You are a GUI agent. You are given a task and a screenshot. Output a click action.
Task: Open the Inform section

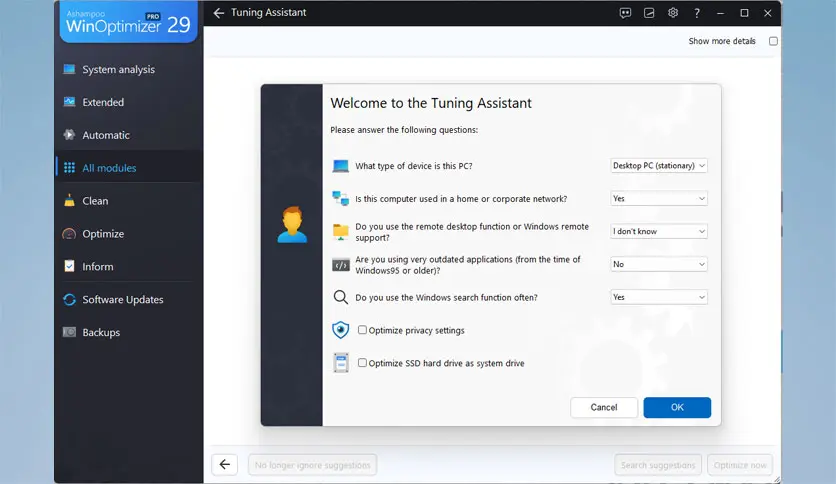[x=129, y=266]
